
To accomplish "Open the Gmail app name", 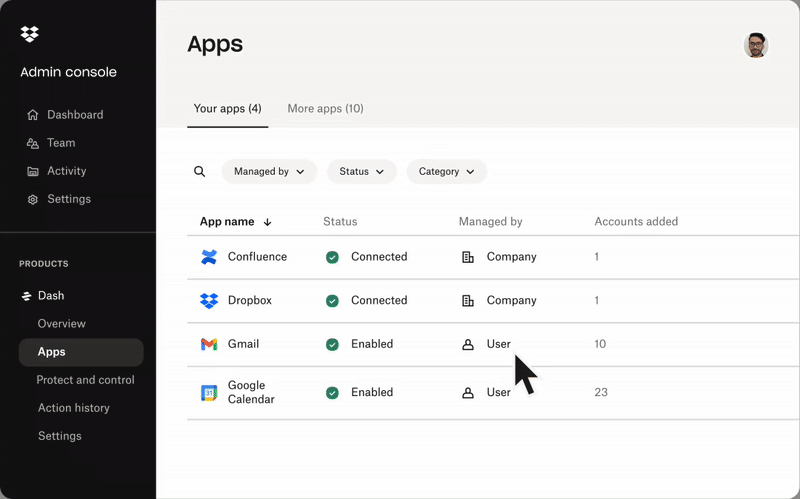I will tap(243, 344).
